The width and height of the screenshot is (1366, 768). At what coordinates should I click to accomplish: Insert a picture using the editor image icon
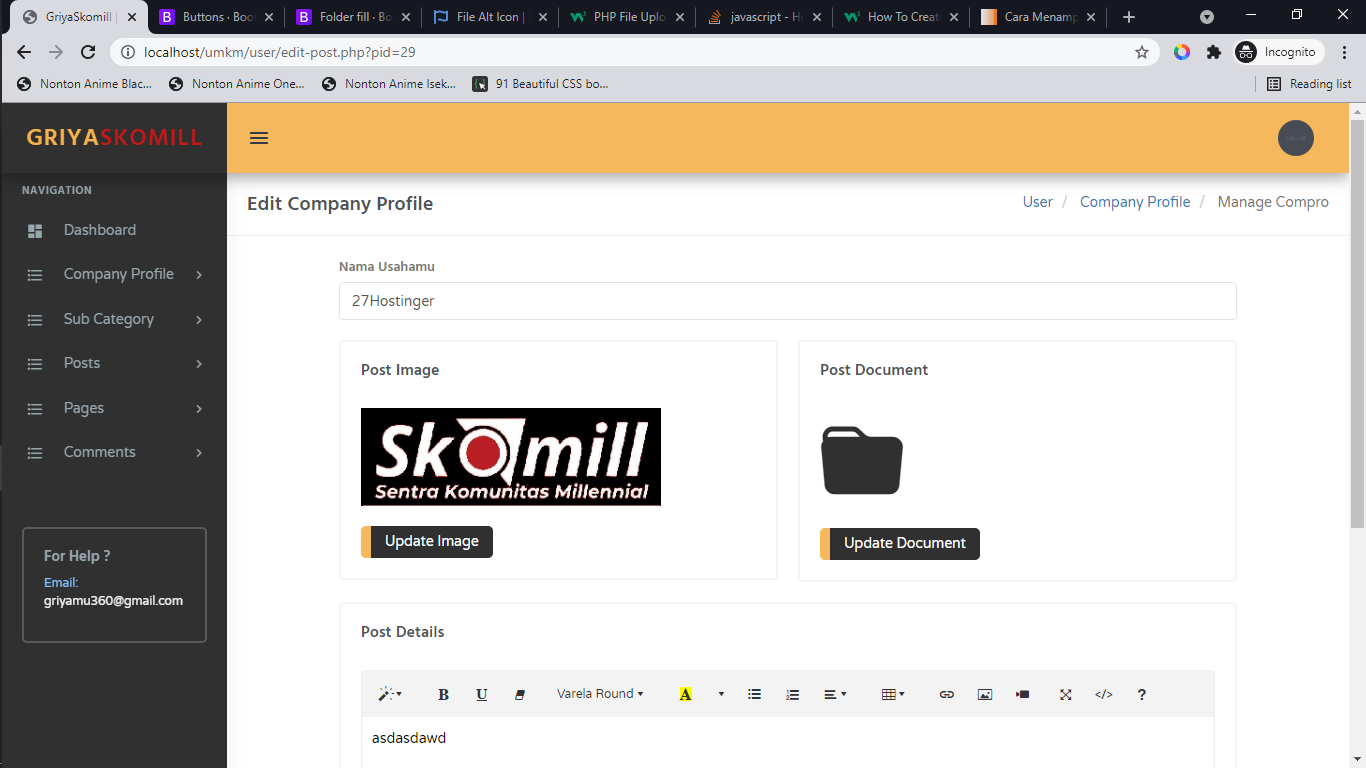click(985, 695)
